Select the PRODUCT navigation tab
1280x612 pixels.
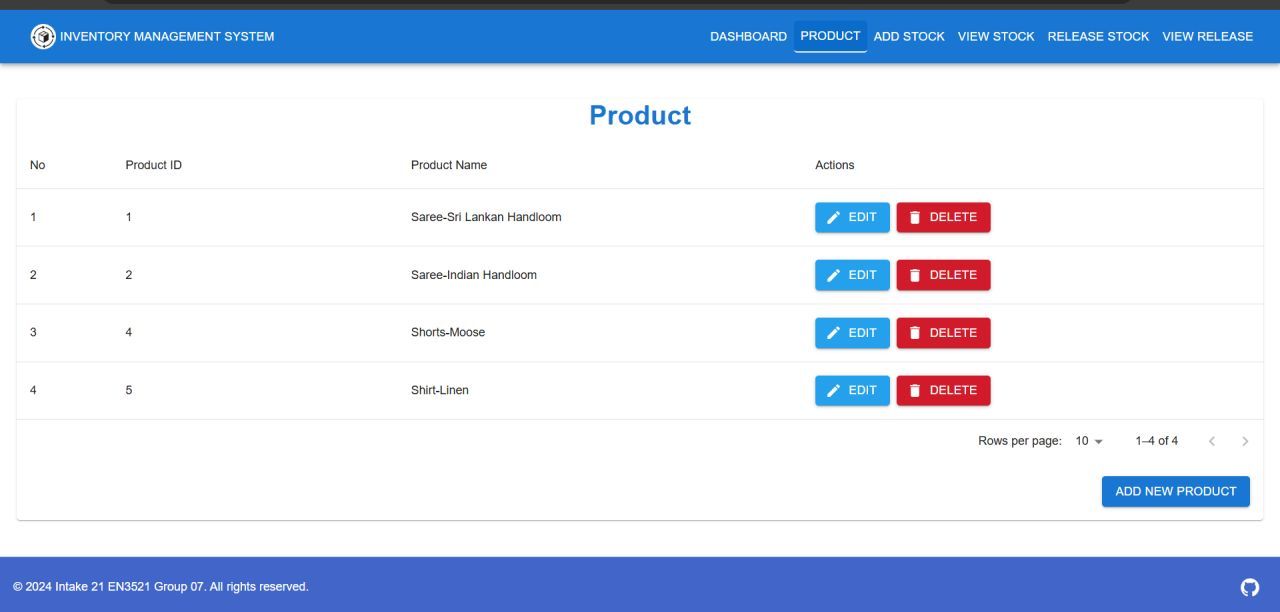(830, 36)
